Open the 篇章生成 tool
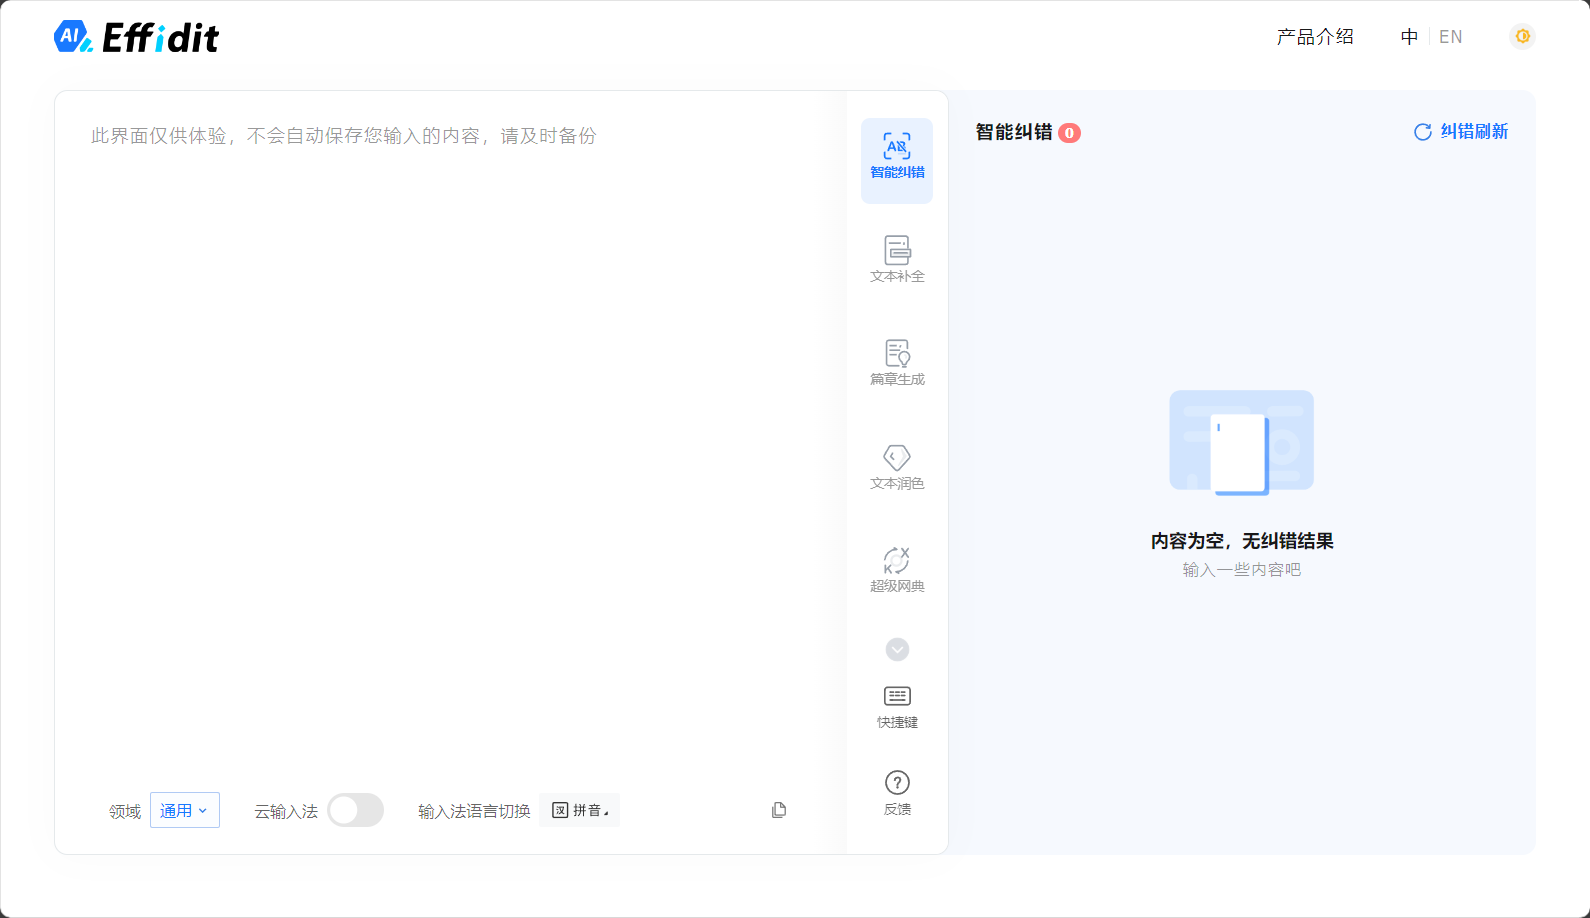 (x=897, y=363)
